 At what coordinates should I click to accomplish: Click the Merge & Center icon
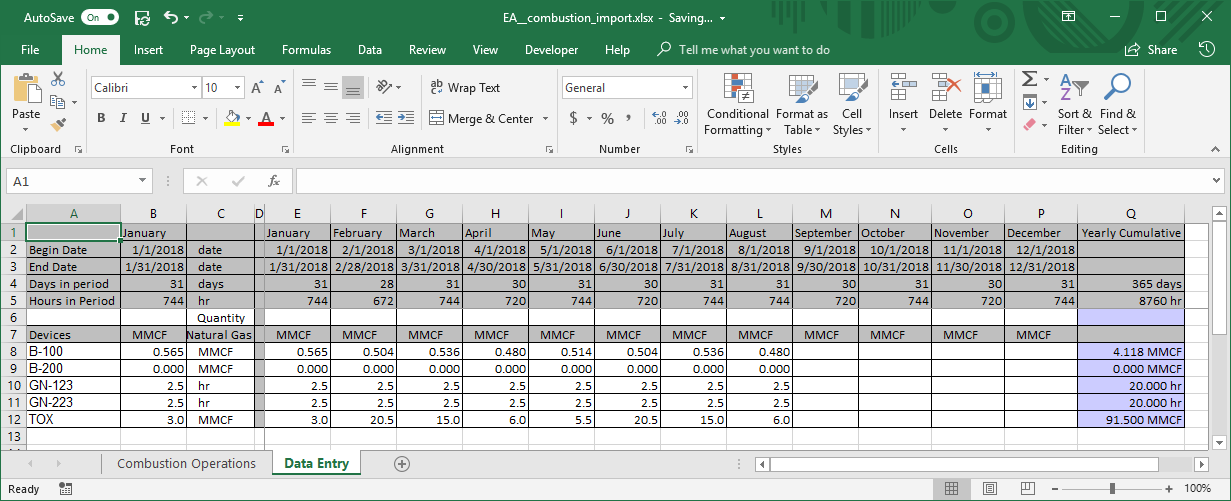coord(437,118)
